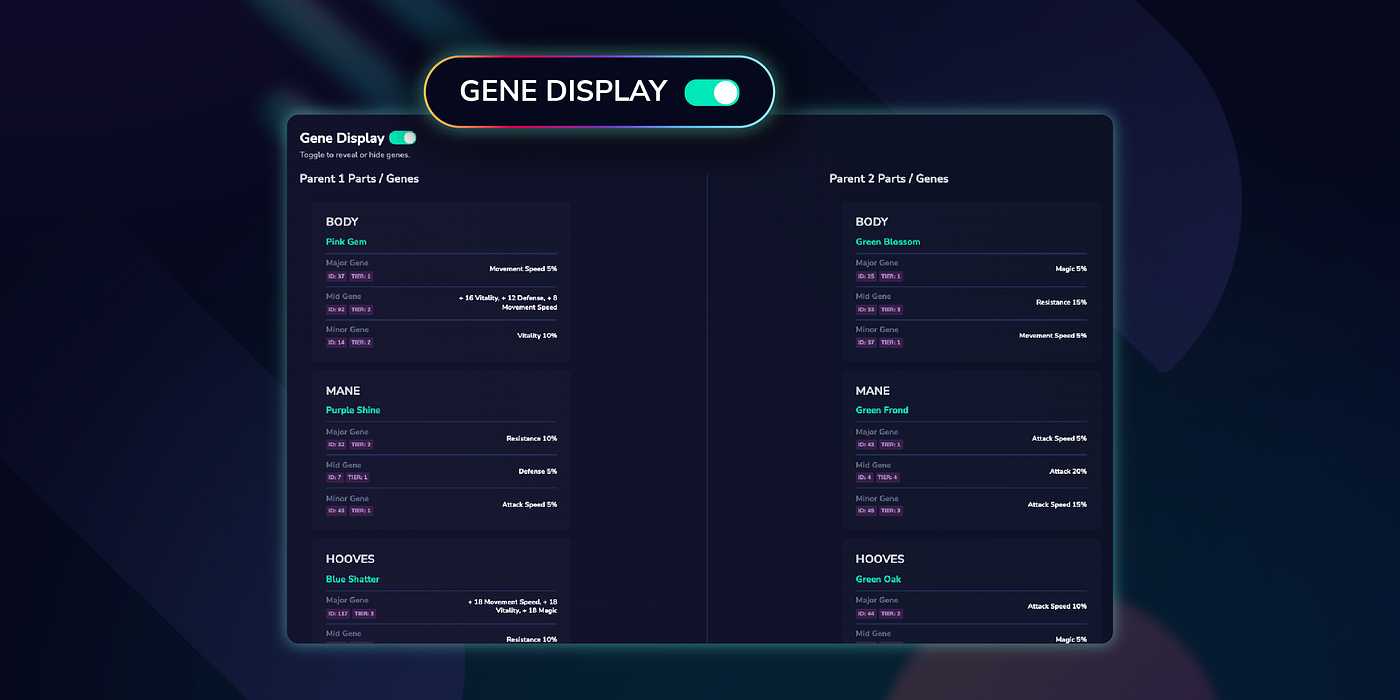Select the 'Pink Gem' body part name
Screen dimensions: 1400x700
click(x=346, y=242)
